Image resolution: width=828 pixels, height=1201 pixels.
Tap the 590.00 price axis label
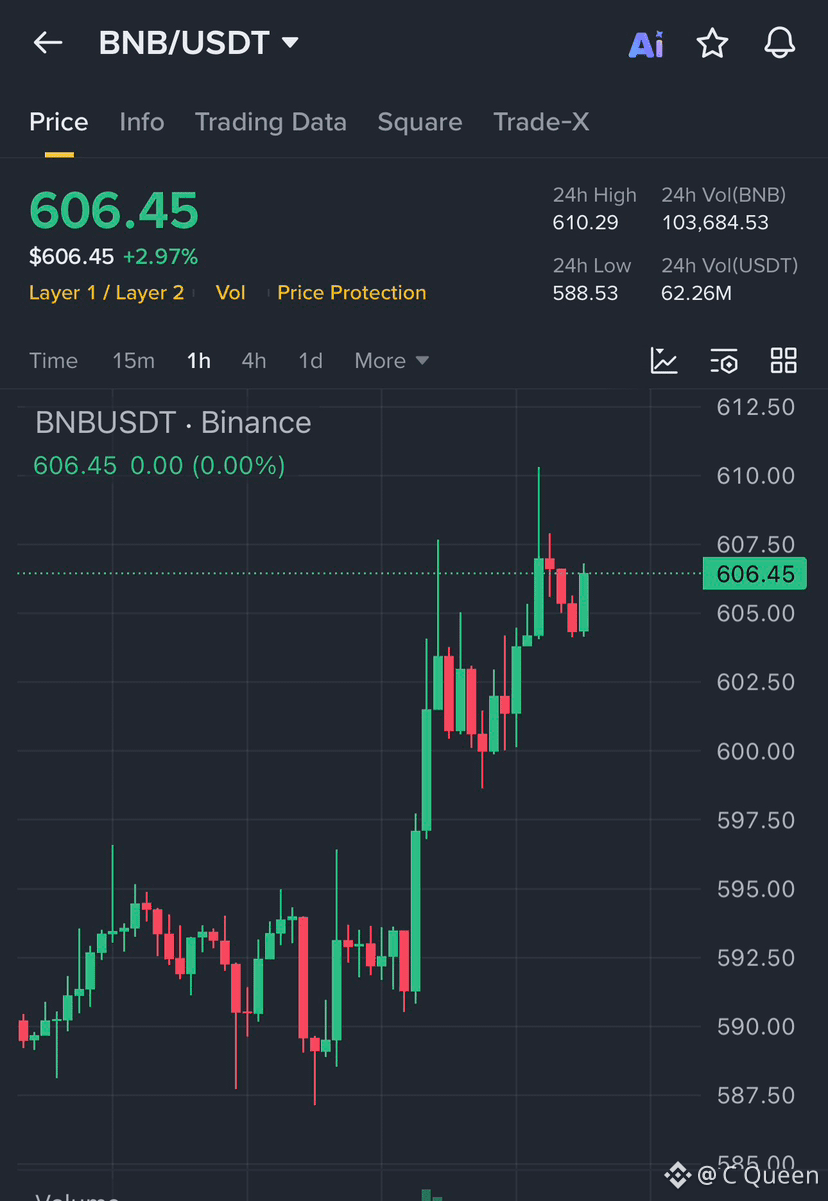[x=756, y=1027]
